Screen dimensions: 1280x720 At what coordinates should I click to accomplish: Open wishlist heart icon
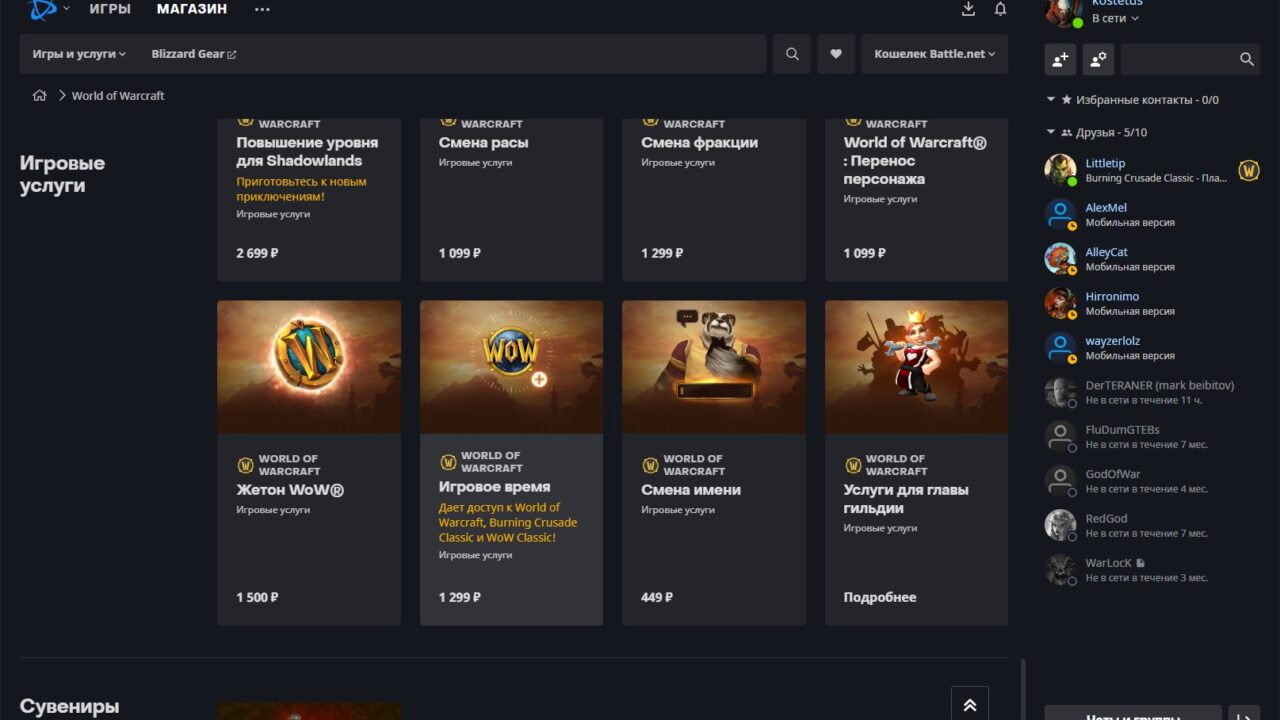(836, 54)
